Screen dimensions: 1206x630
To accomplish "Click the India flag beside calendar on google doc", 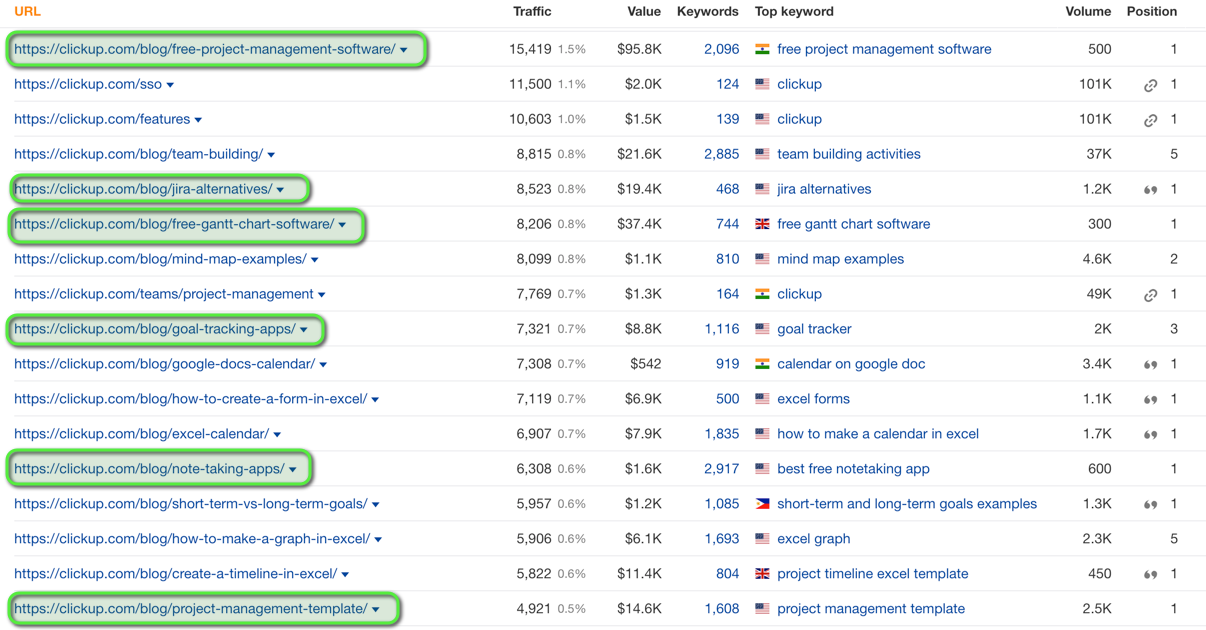I will coord(762,364).
